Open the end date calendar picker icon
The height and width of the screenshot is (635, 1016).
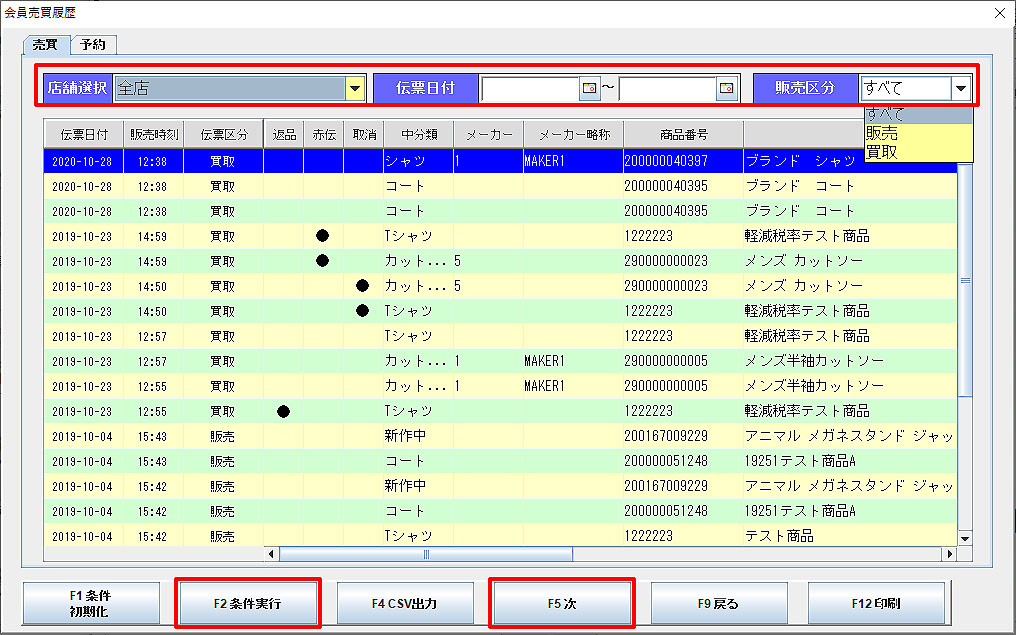[726, 89]
